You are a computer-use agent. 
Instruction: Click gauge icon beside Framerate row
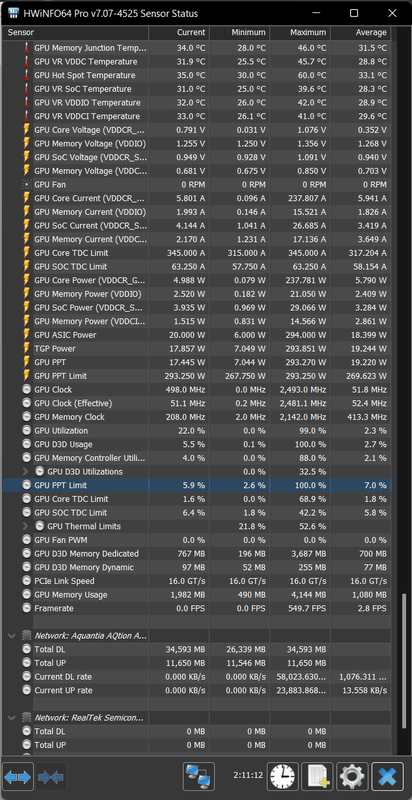click(27, 608)
